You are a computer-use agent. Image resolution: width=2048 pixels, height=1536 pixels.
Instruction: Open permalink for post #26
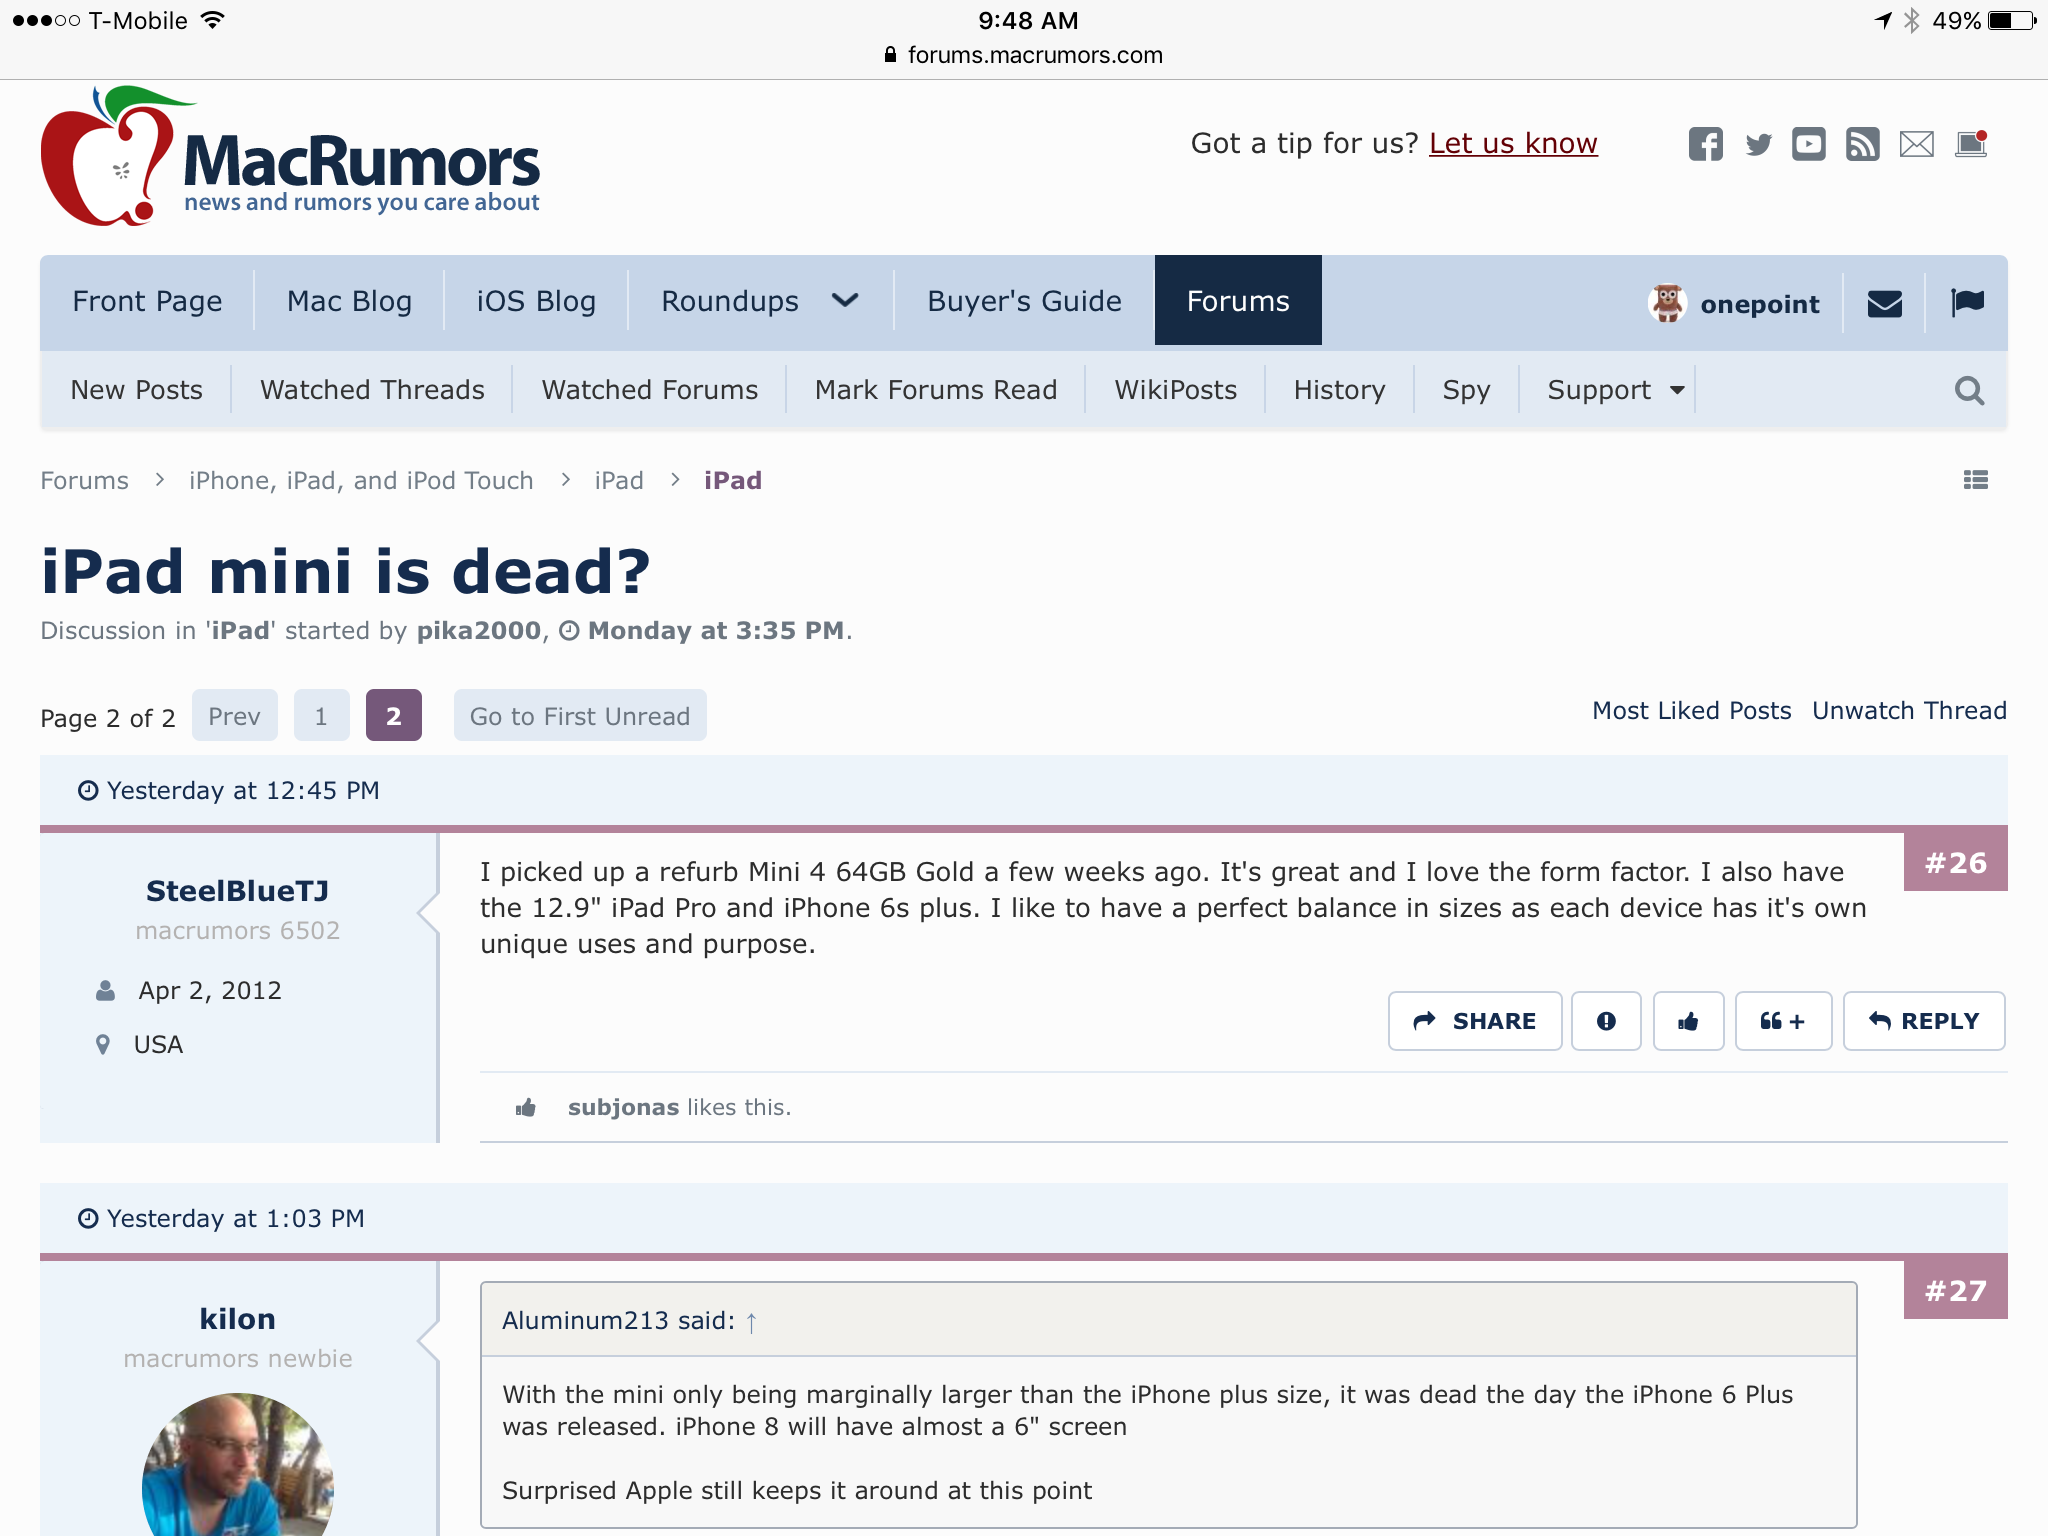point(1955,862)
